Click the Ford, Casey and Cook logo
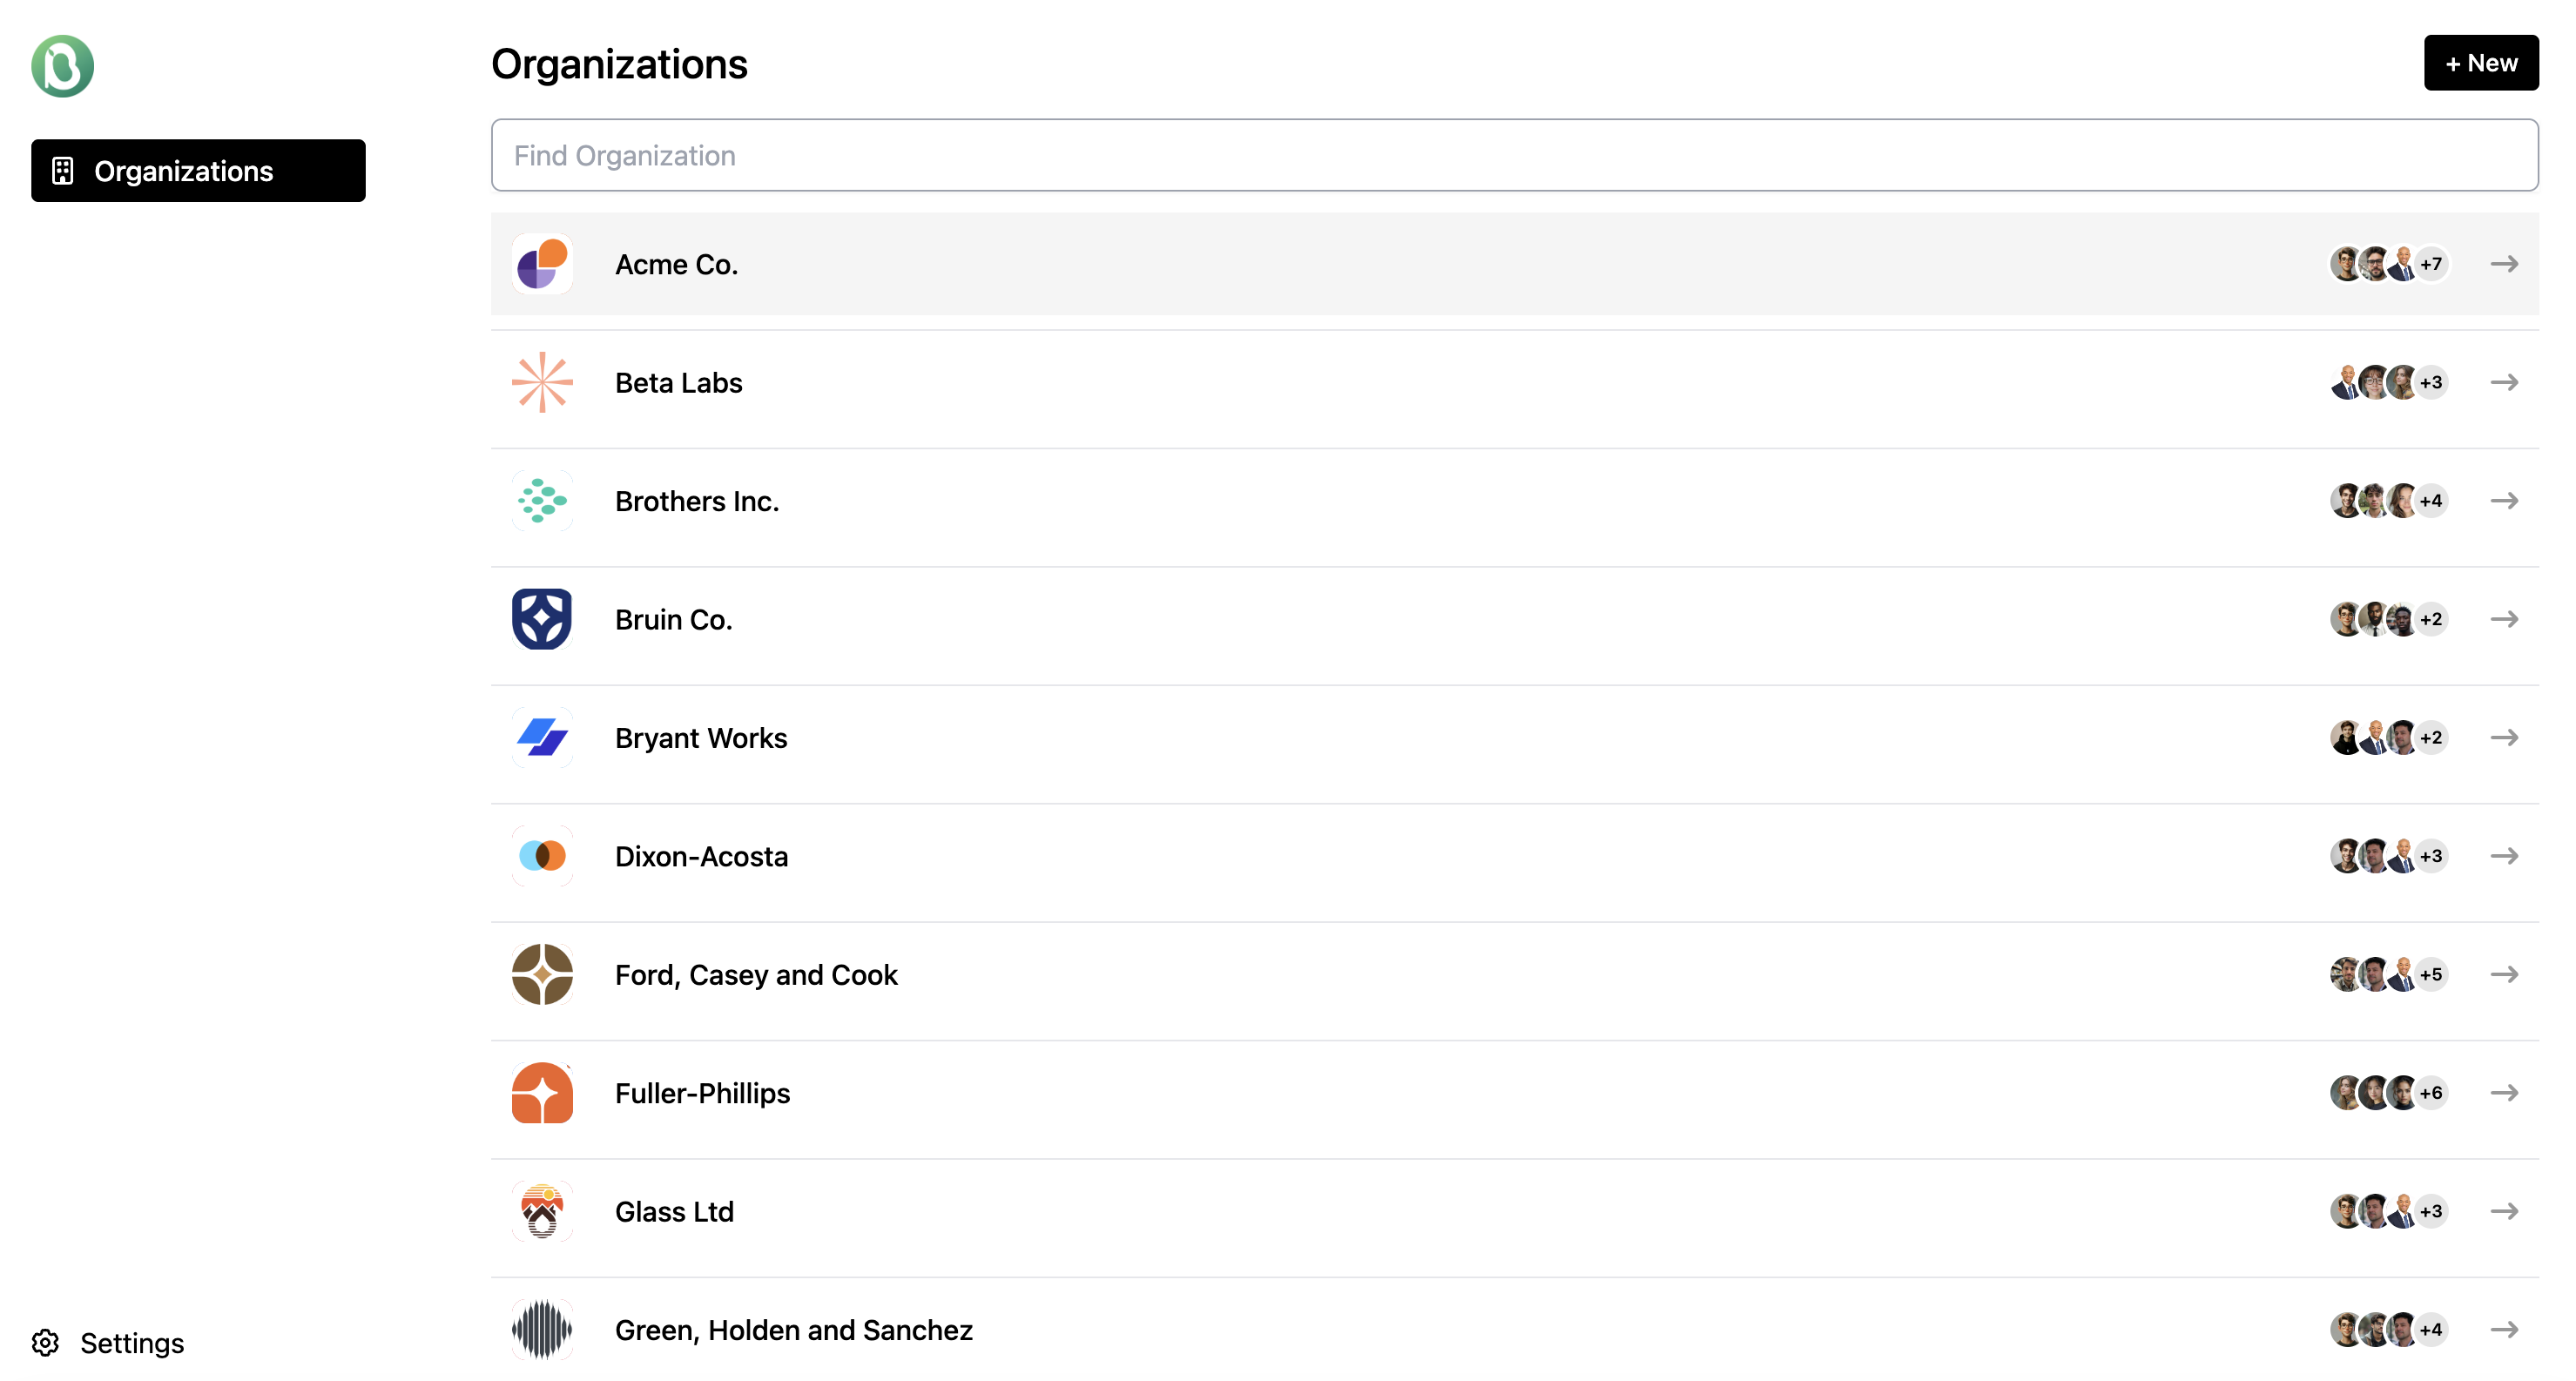Viewport: 2576px width, 1381px height. pyautogui.click(x=542, y=974)
